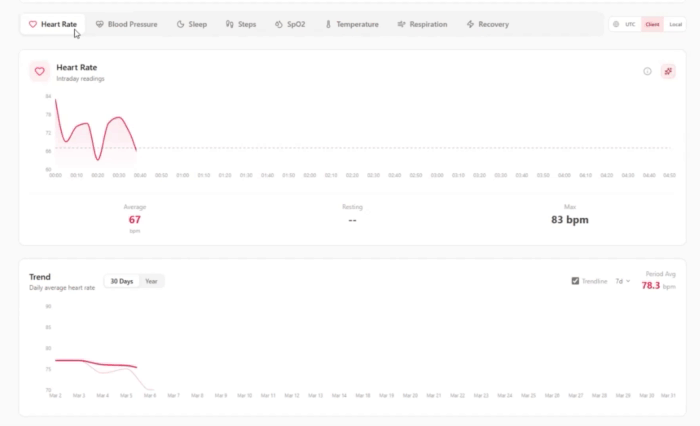
Task: Click the heart icon in Heart Rate header
Action: tap(39, 71)
